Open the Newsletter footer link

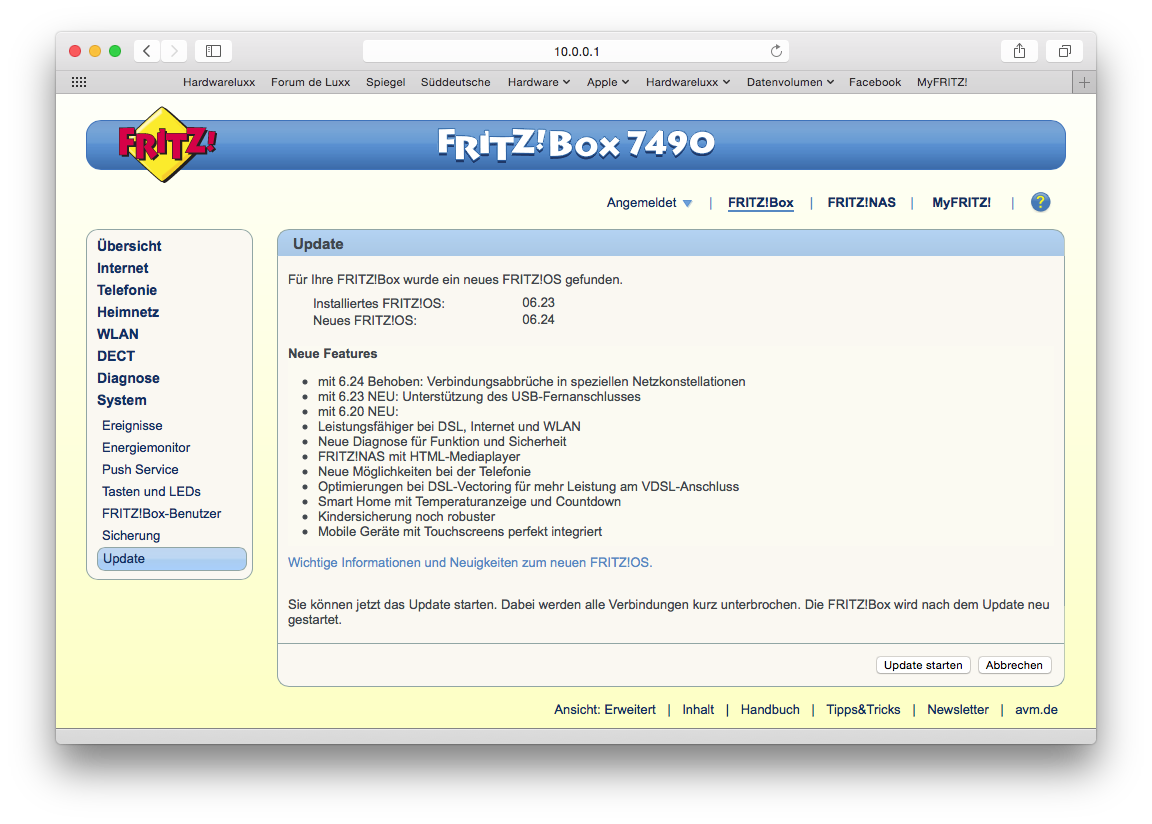tap(958, 709)
